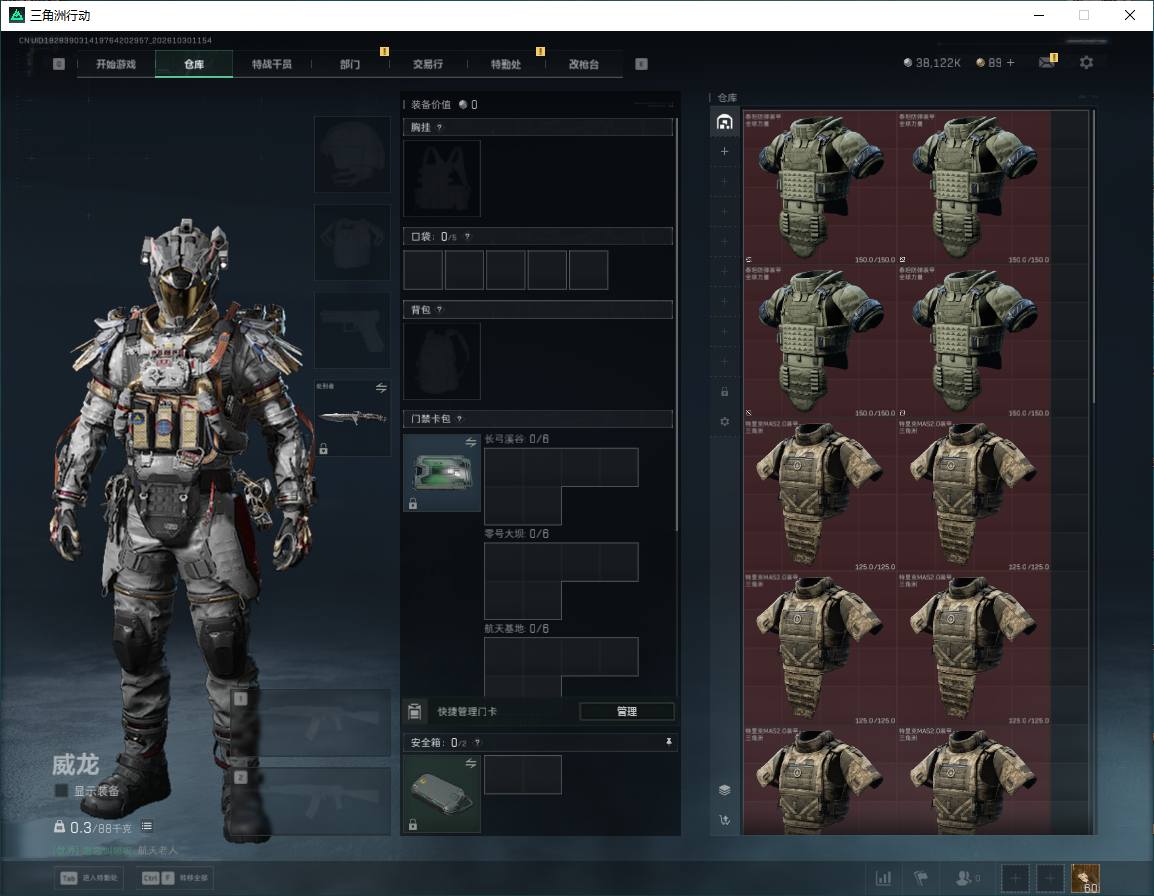The width and height of the screenshot is (1154, 896).
Task: Add a storage page with the sidebar plus
Action: click(724, 151)
